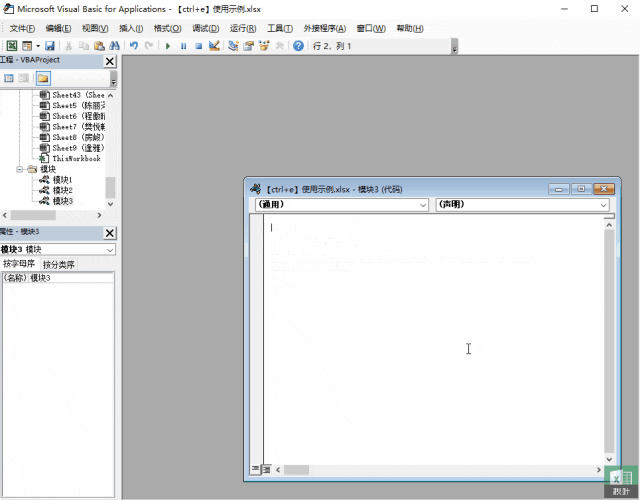The height and width of the screenshot is (500, 640).
Task: Toggle Design Mode icon
Action: pyautogui.click(x=214, y=46)
